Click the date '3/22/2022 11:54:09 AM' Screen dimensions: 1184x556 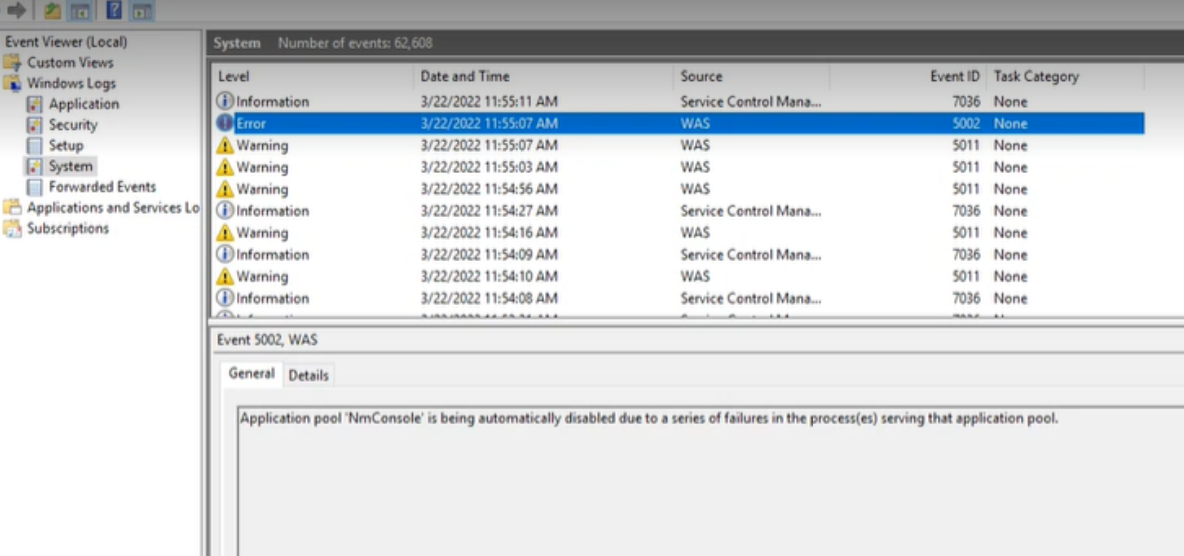click(x=489, y=255)
